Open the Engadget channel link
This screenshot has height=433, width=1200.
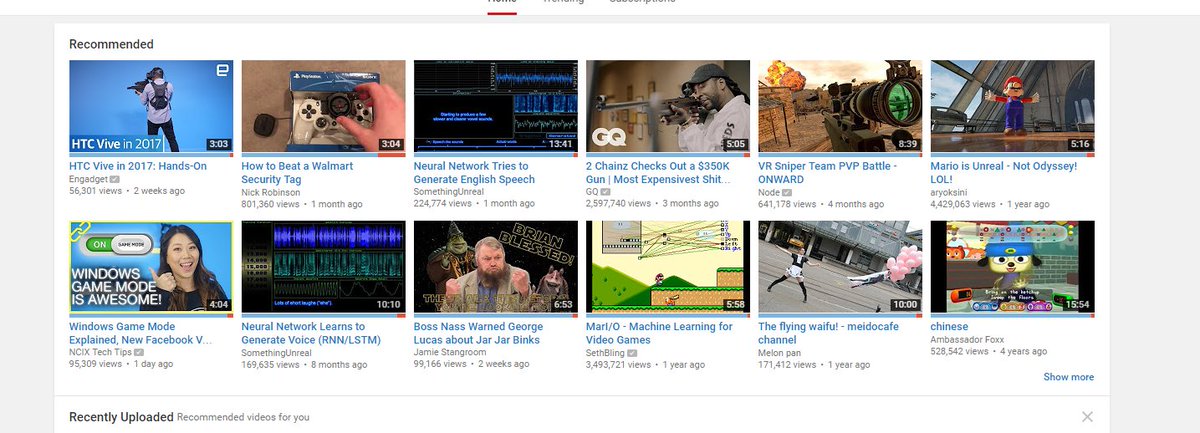click(90, 178)
